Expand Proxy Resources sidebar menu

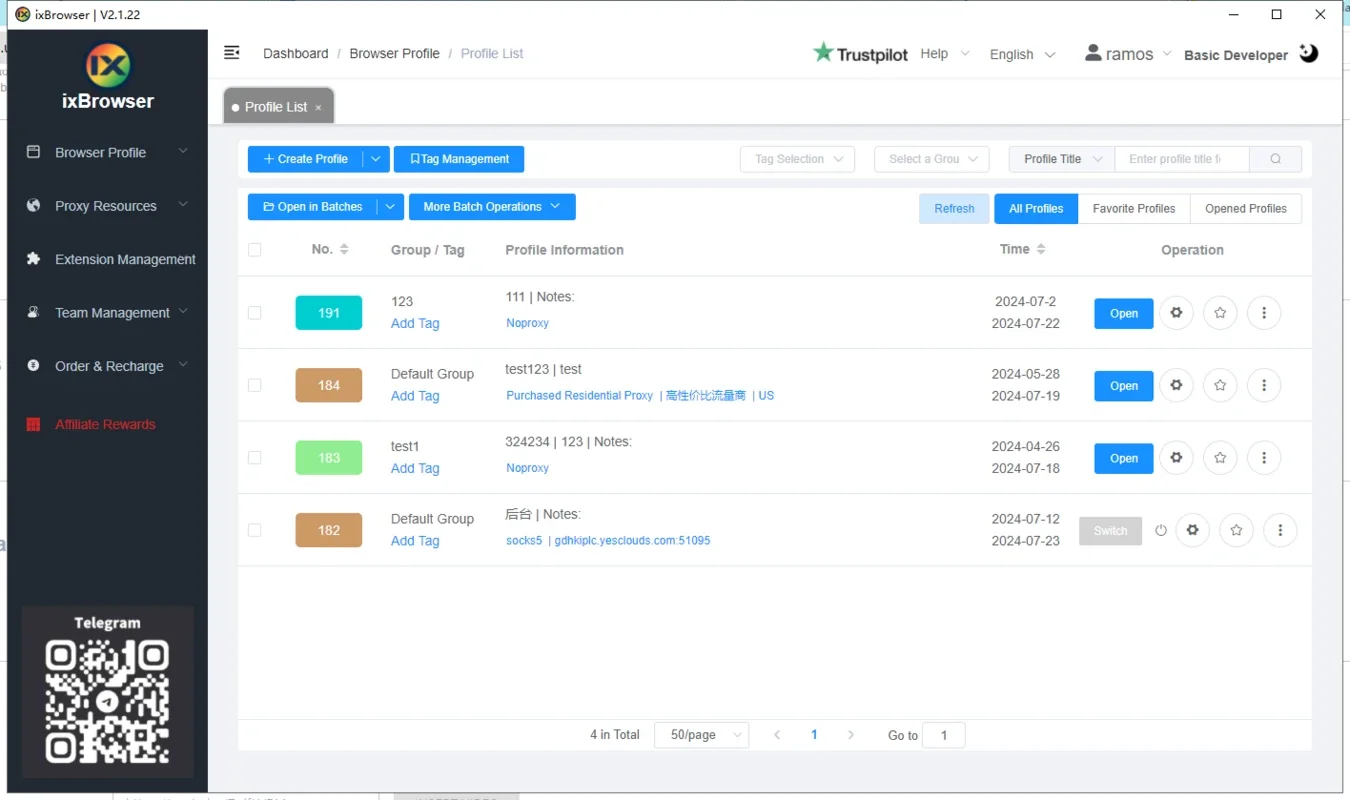(x=107, y=206)
